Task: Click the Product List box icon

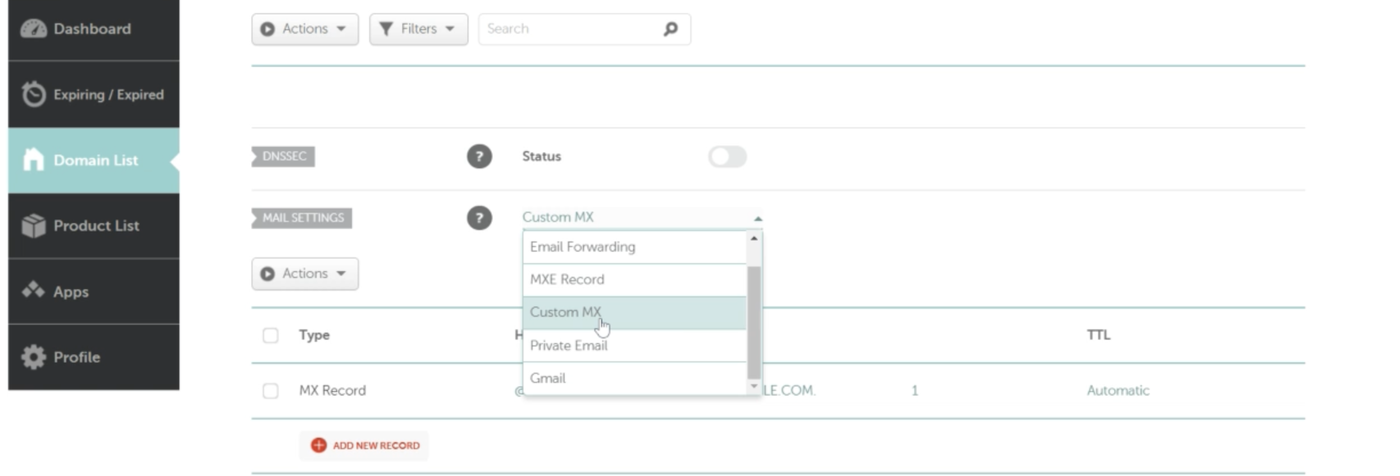Action: point(34,226)
